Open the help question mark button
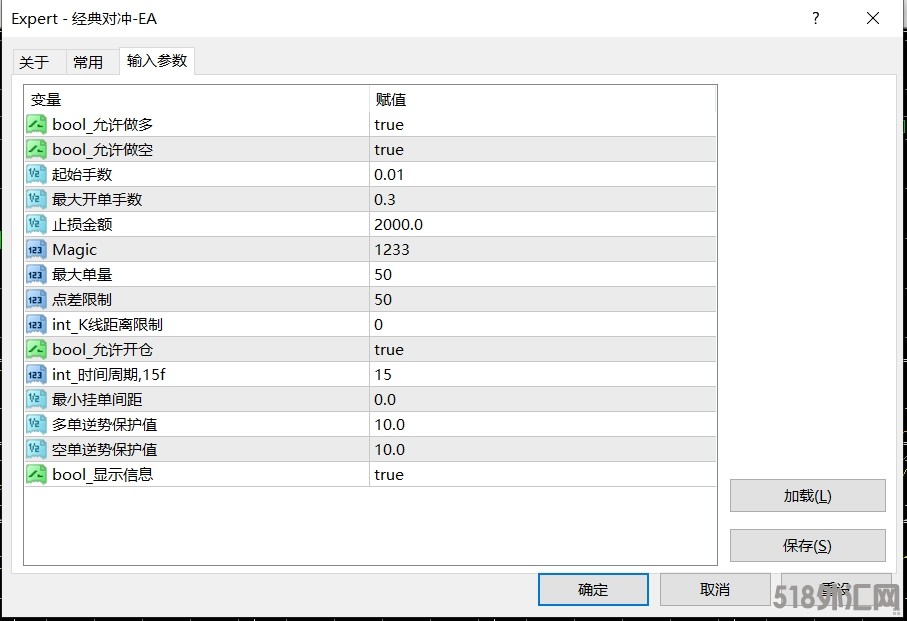The height and width of the screenshot is (621, 907). coord(816,19)
